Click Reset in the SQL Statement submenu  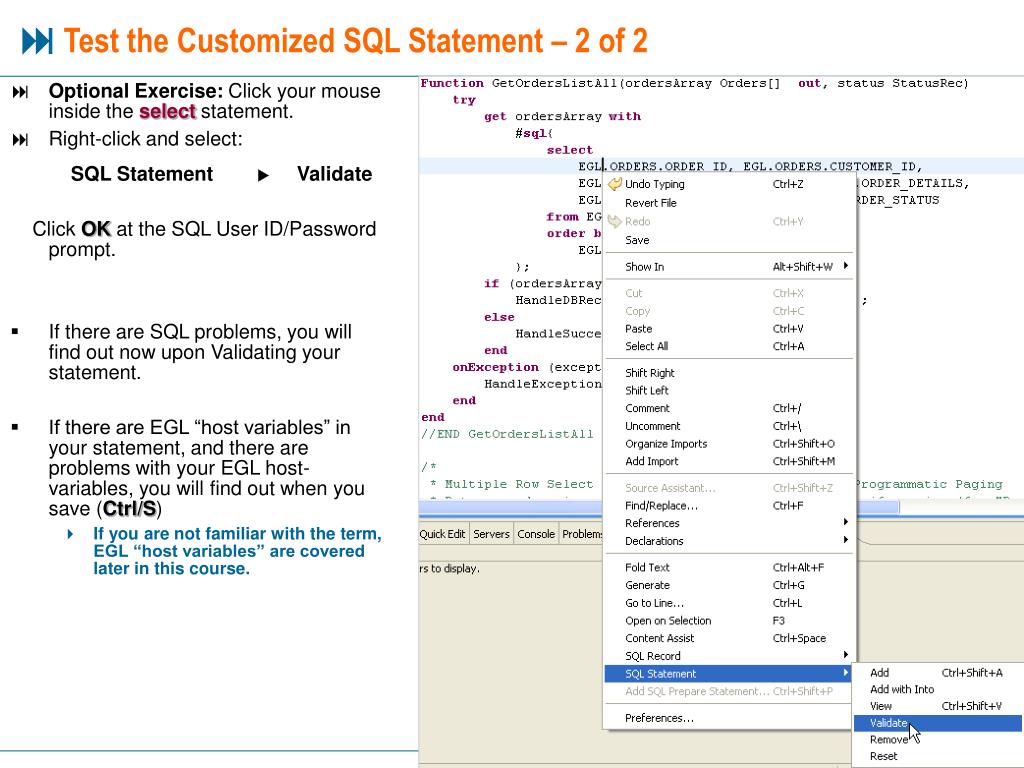coord(883,756)
